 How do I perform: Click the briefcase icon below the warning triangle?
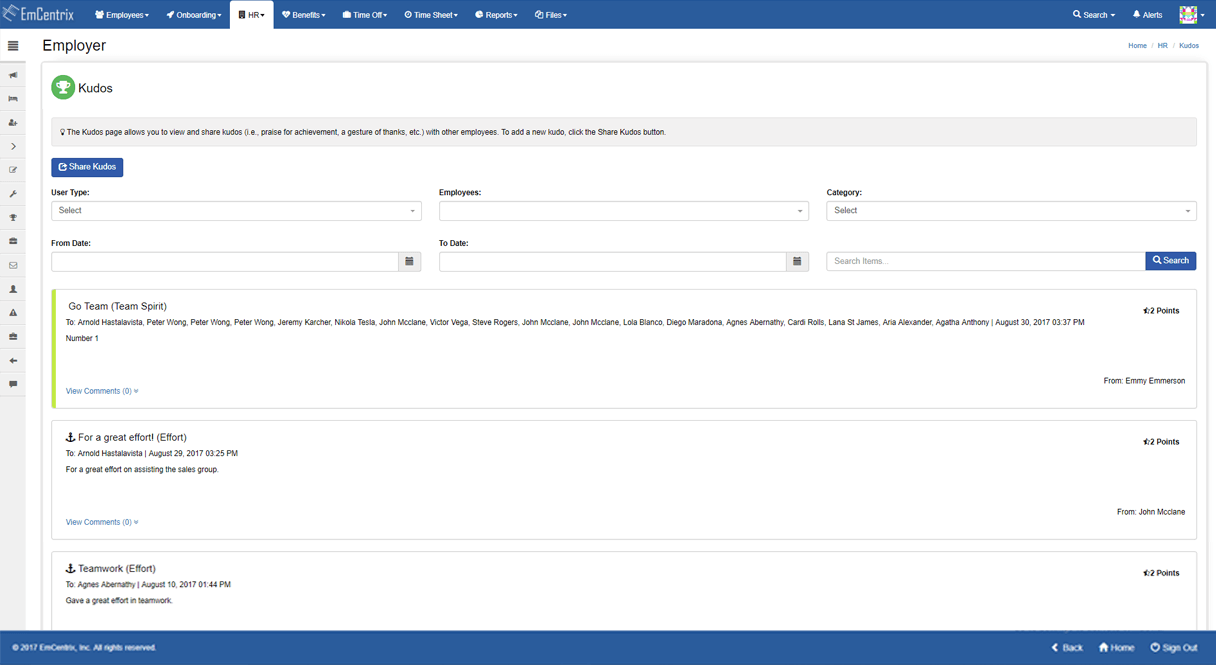pos(13,337)
